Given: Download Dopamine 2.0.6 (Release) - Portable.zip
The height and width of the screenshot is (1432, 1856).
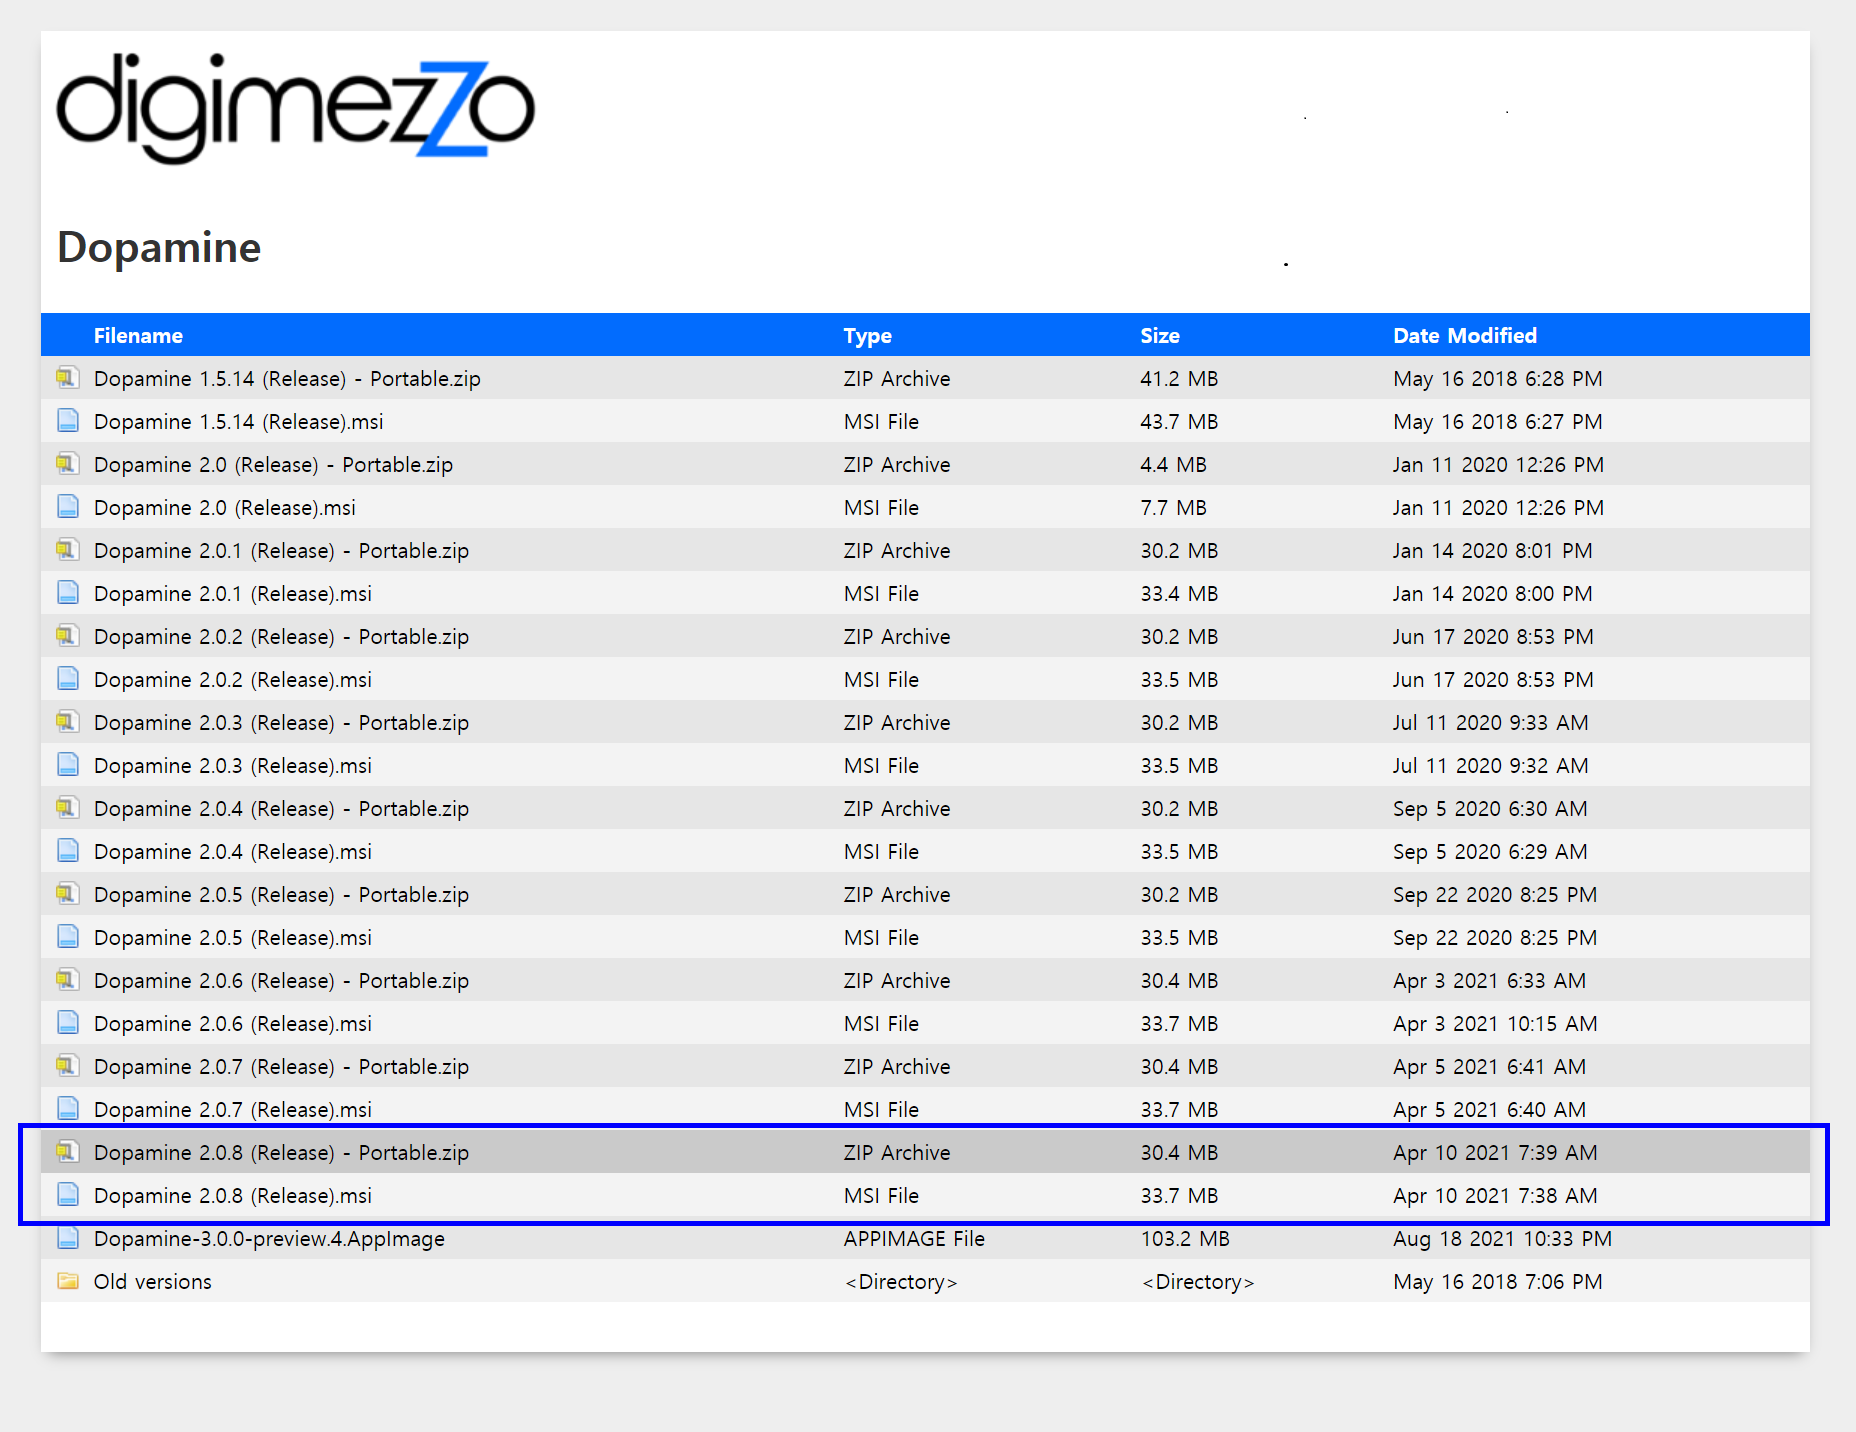Looking at the screenshot, I should point(281,981).
